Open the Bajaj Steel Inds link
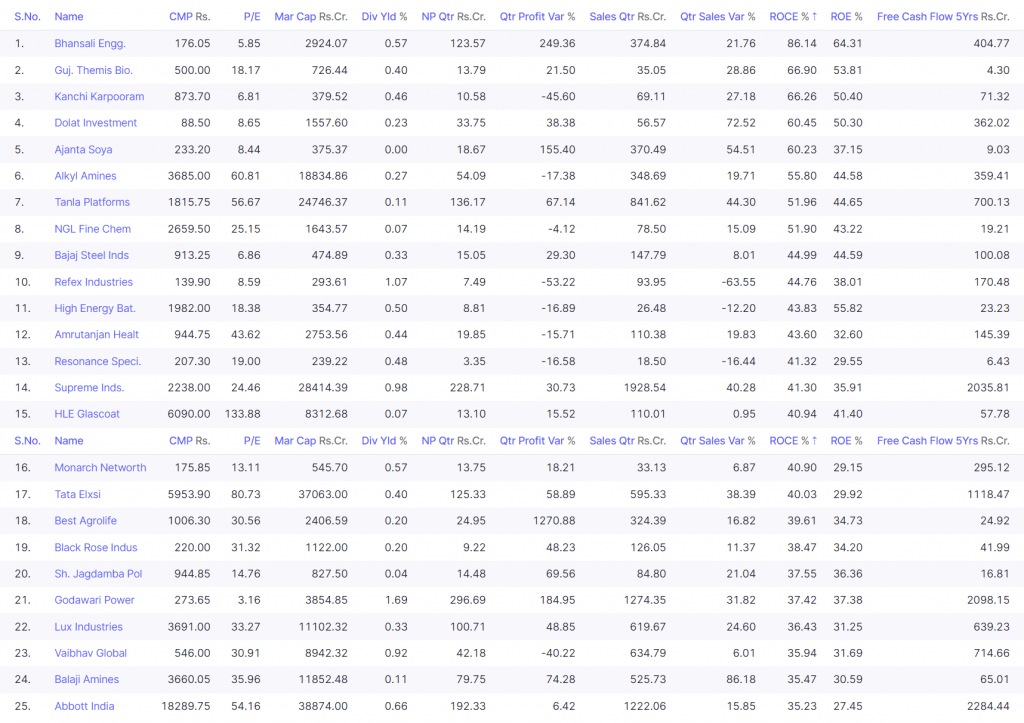Screen dimensions: 1024x723 click(91, 255)
